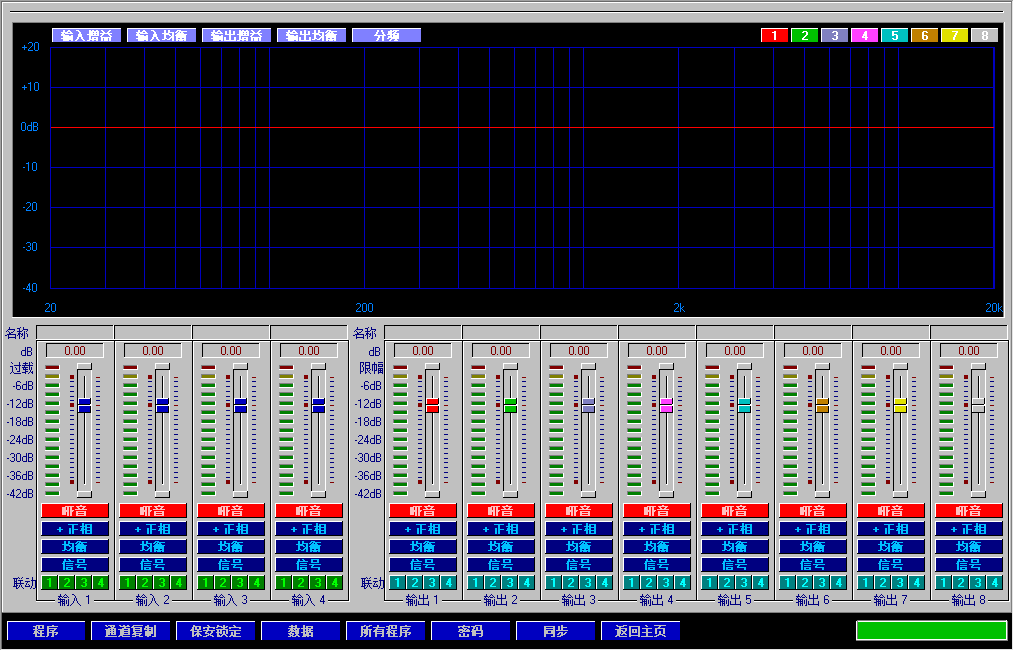Click the blue 输入 1 gain fader
Image resolution: width=1014 pixels, height=651 pixels.
[x=85, y=405]
